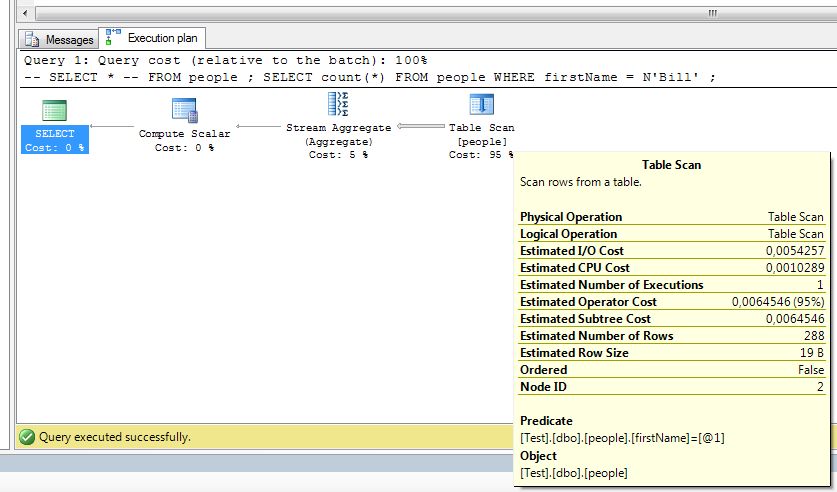Click the 'Table Scan' tooltip title
Screen dimensions: 837x492
tap(672, 165)
